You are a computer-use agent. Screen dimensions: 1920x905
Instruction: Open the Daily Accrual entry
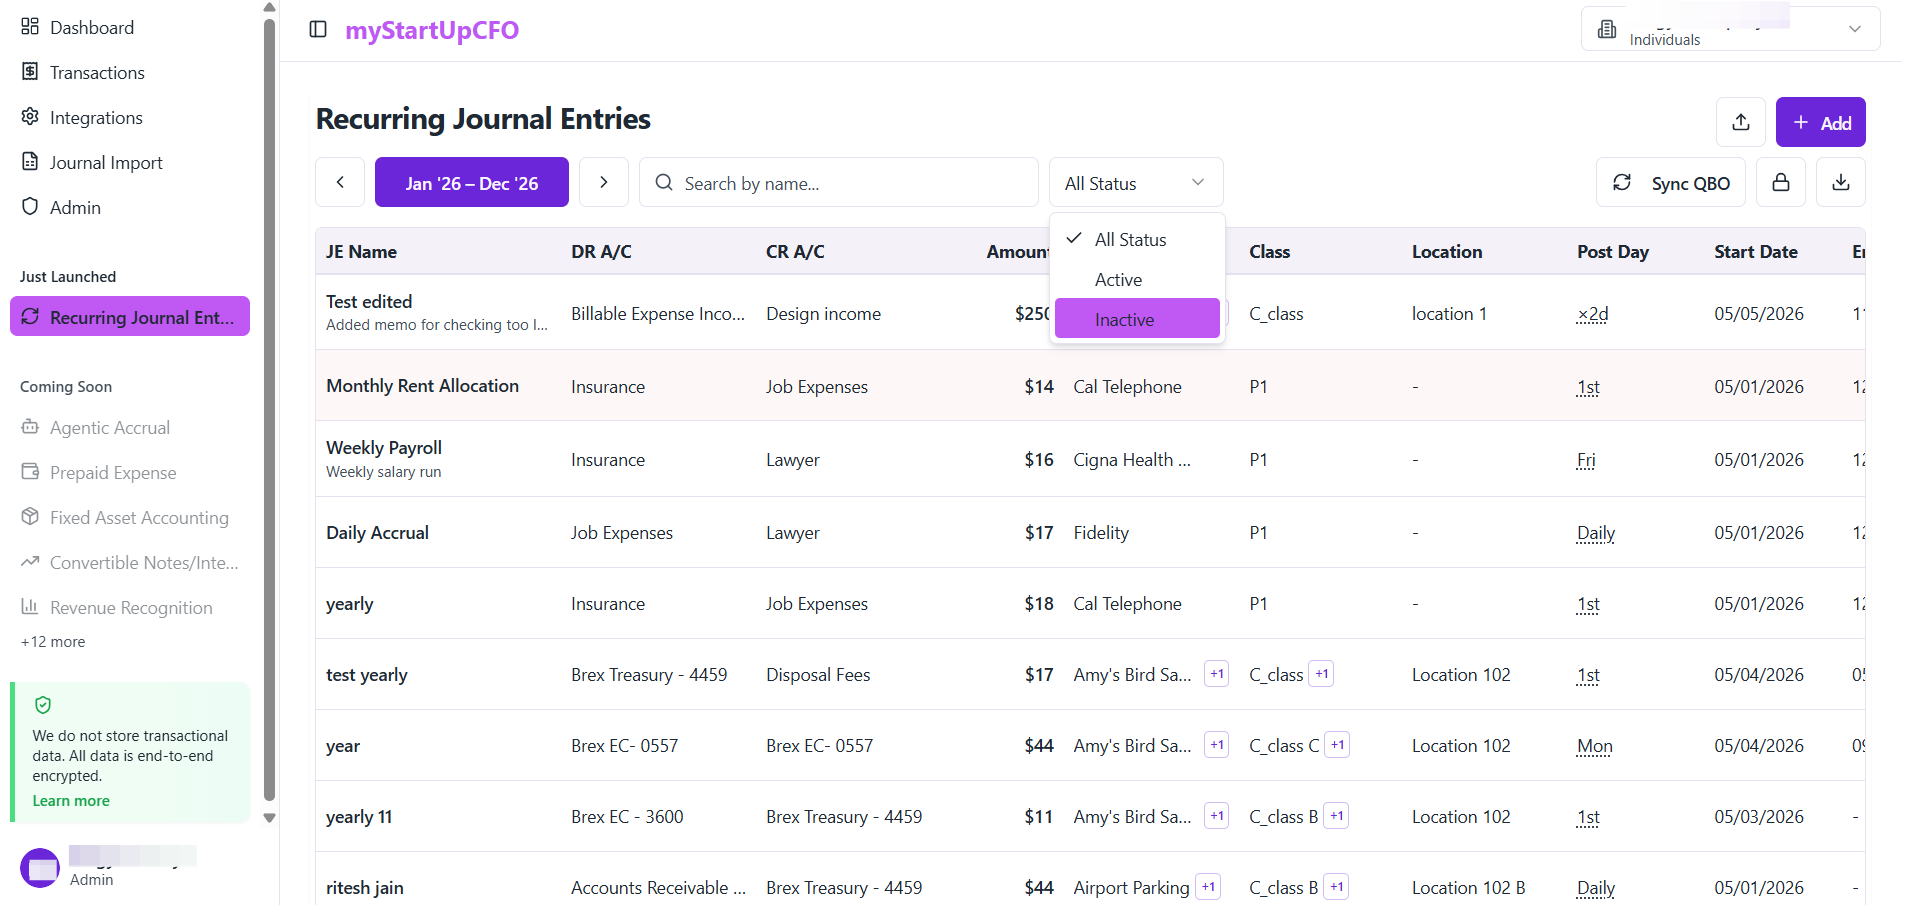(x=377, y=533)
